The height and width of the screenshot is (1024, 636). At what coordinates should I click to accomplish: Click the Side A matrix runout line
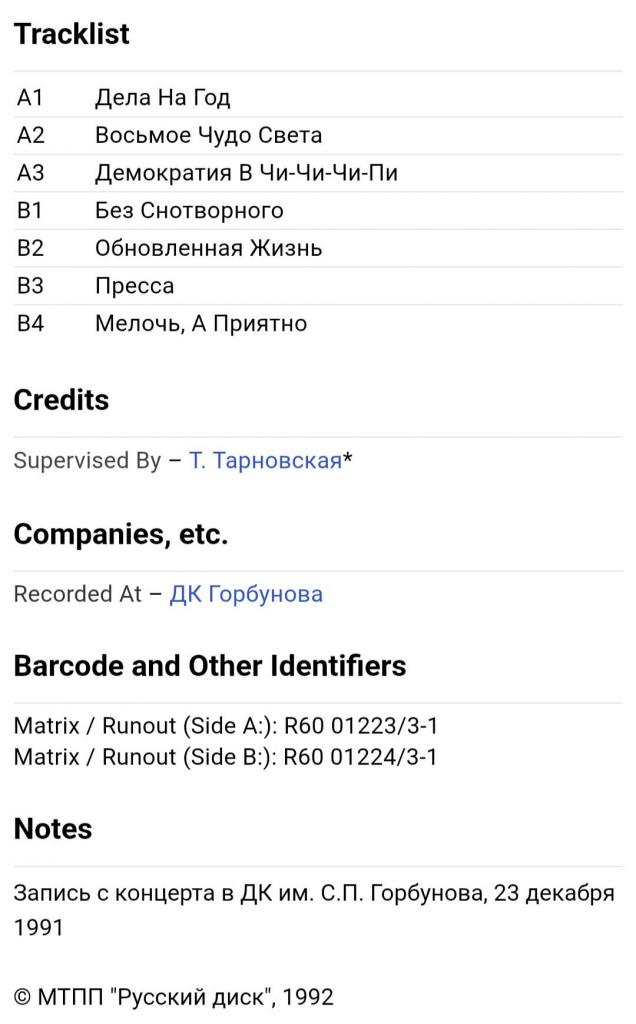click(225, 726)
